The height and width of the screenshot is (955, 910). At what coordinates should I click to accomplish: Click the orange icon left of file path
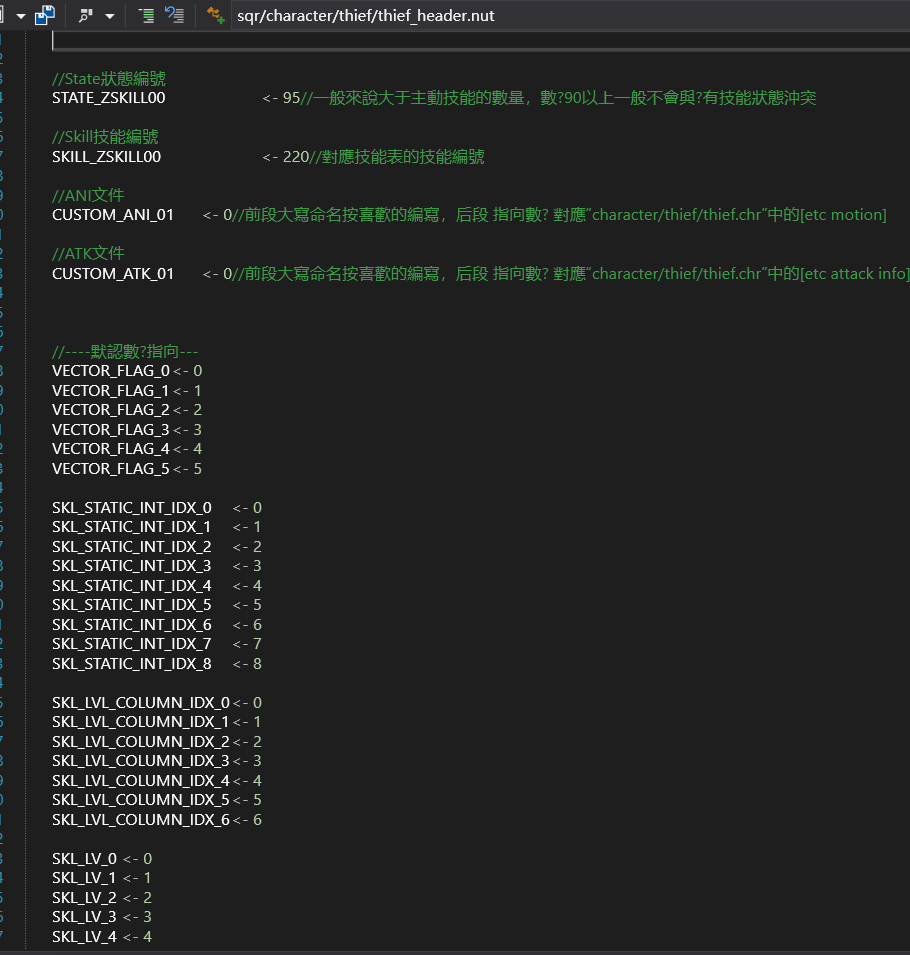pos(215,15)
